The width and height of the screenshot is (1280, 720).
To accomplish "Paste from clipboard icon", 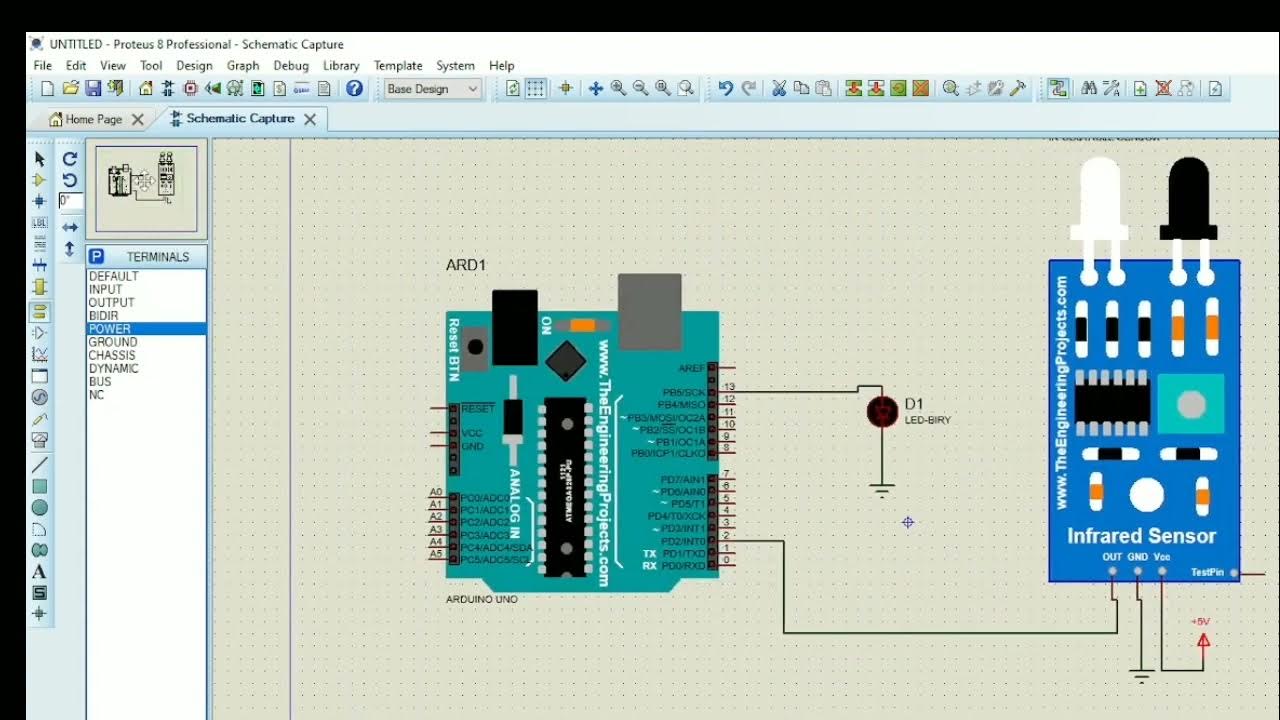I will [x=824, y=89].
